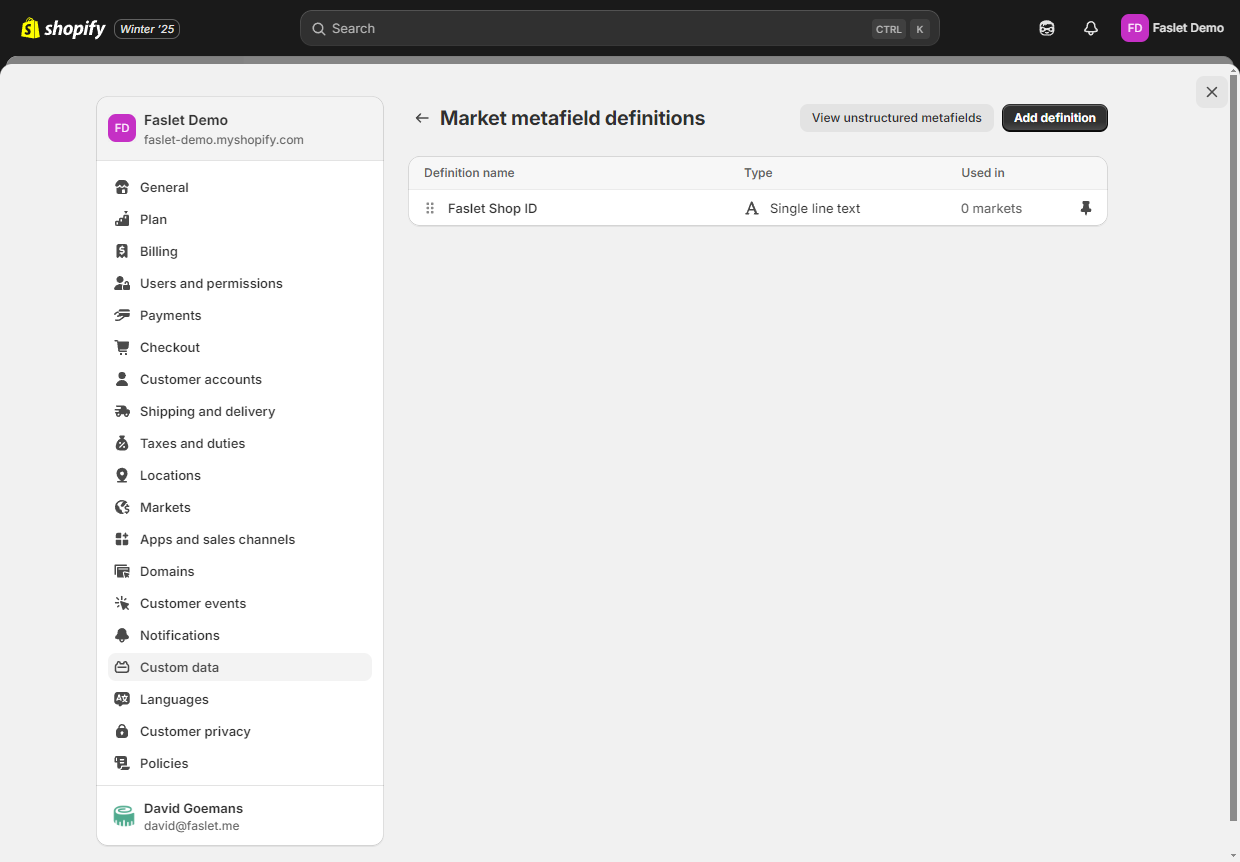Open David Goemans user profile
The image size is (1240, 862).
pos(240,816)
